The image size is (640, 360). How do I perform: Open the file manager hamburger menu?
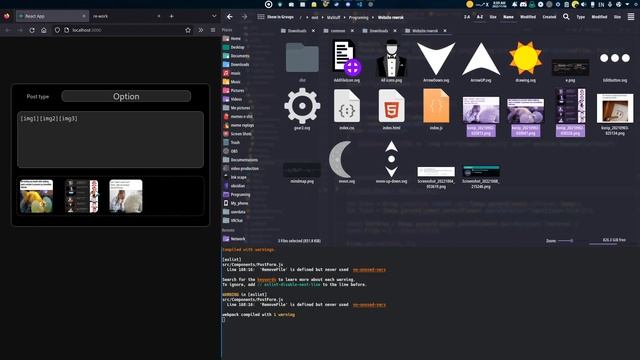point(631,17)
